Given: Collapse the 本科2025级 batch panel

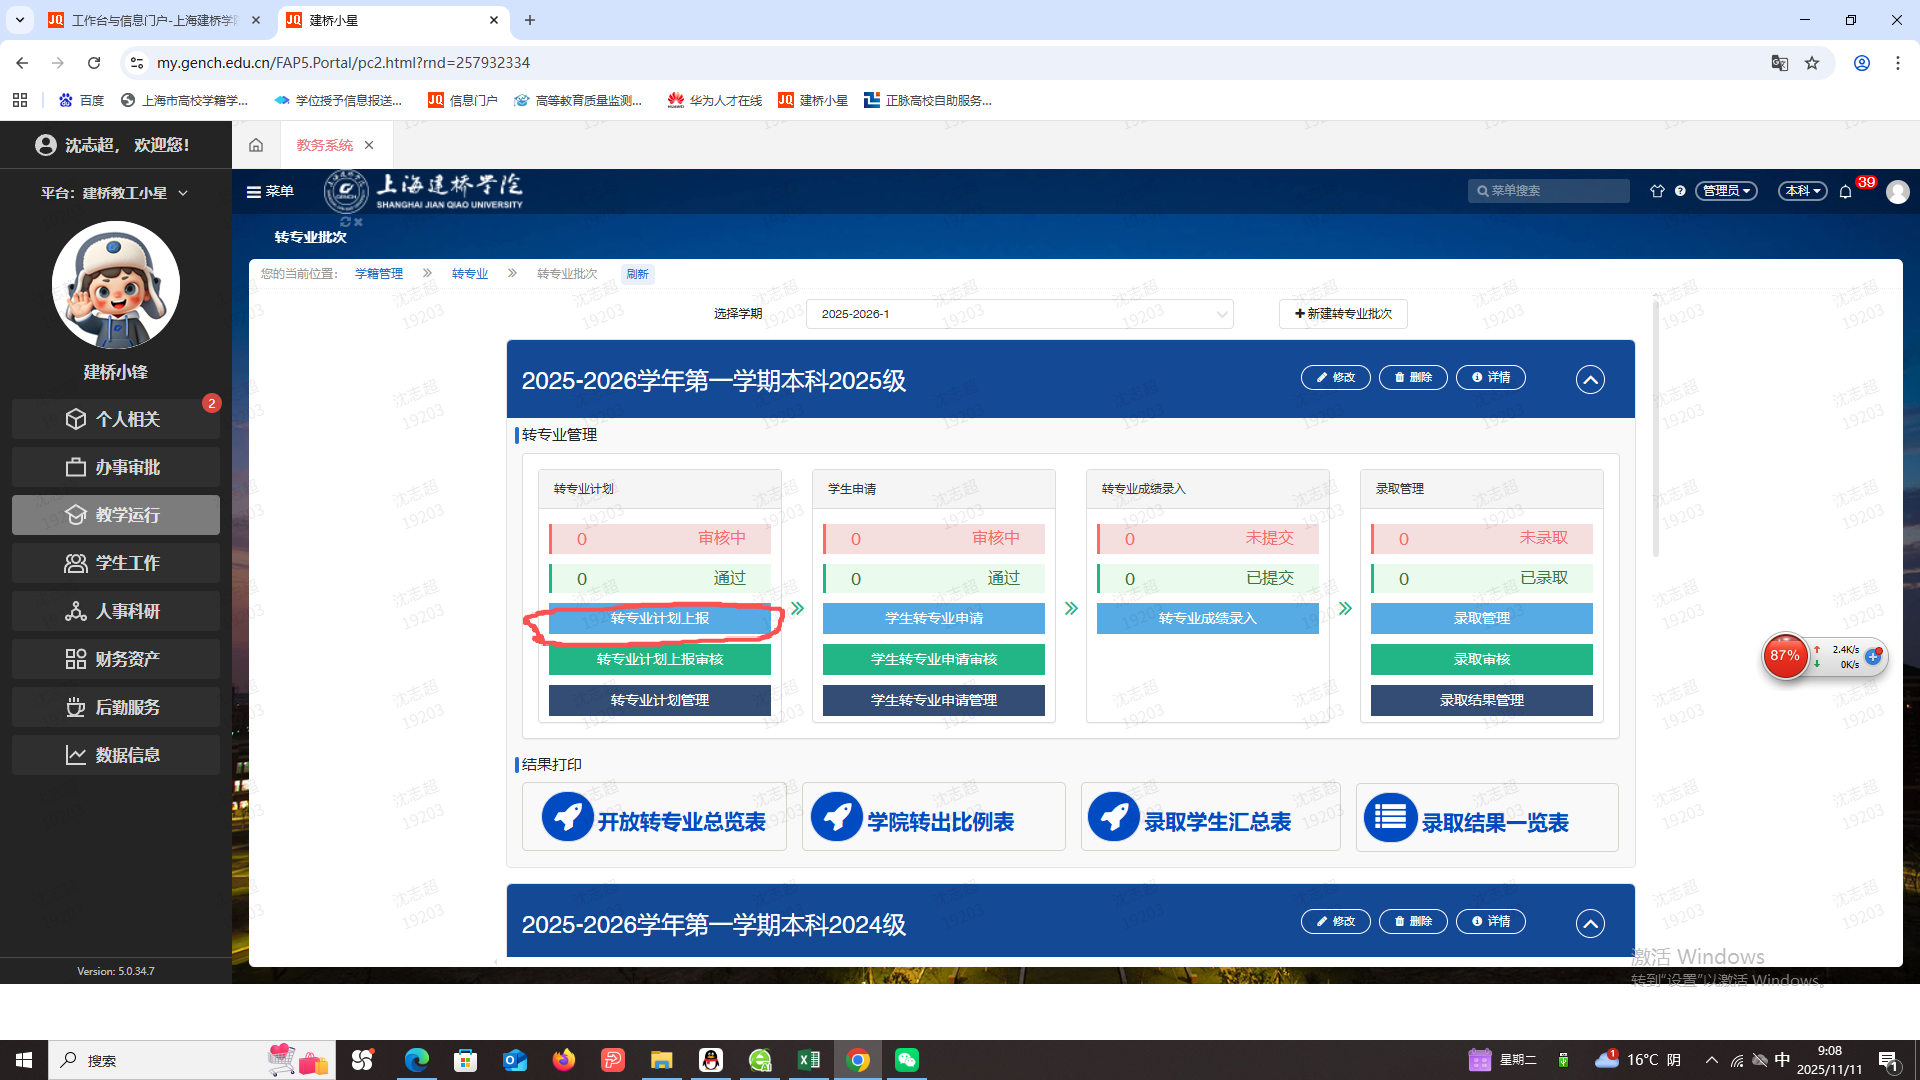Looking at the screenshot, I should (1590, 379).
